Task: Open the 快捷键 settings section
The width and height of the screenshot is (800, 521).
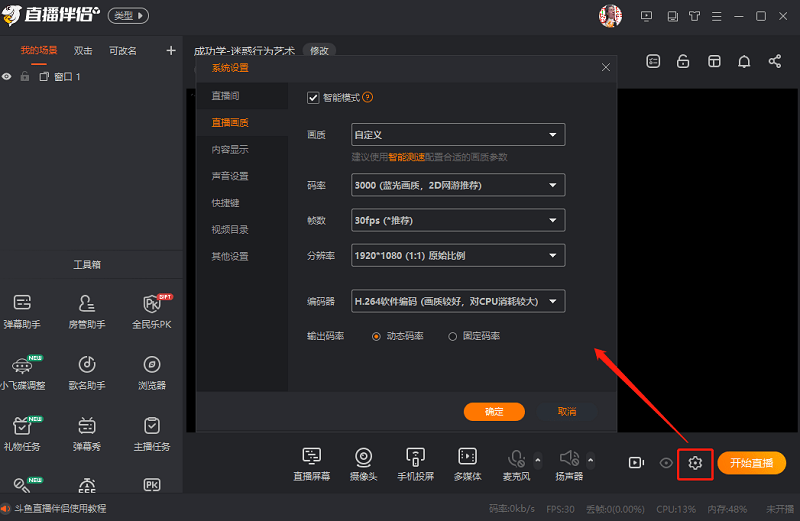Action: (225, 203)
